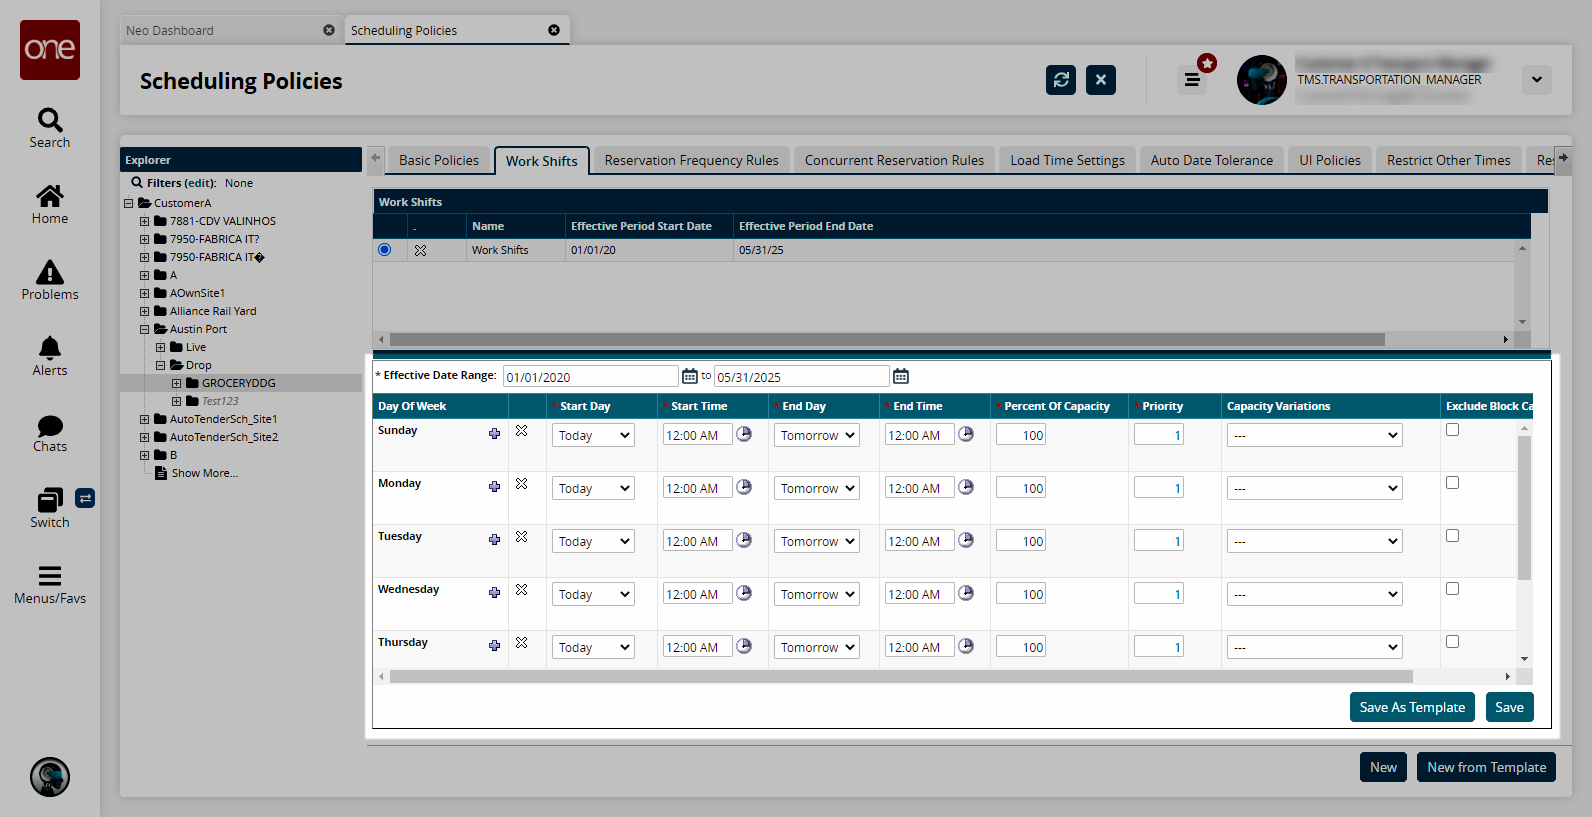This screenshot has width=1592, height=817.
Task: Click the filters search icon in Explorer
Action: pos(137,183)
